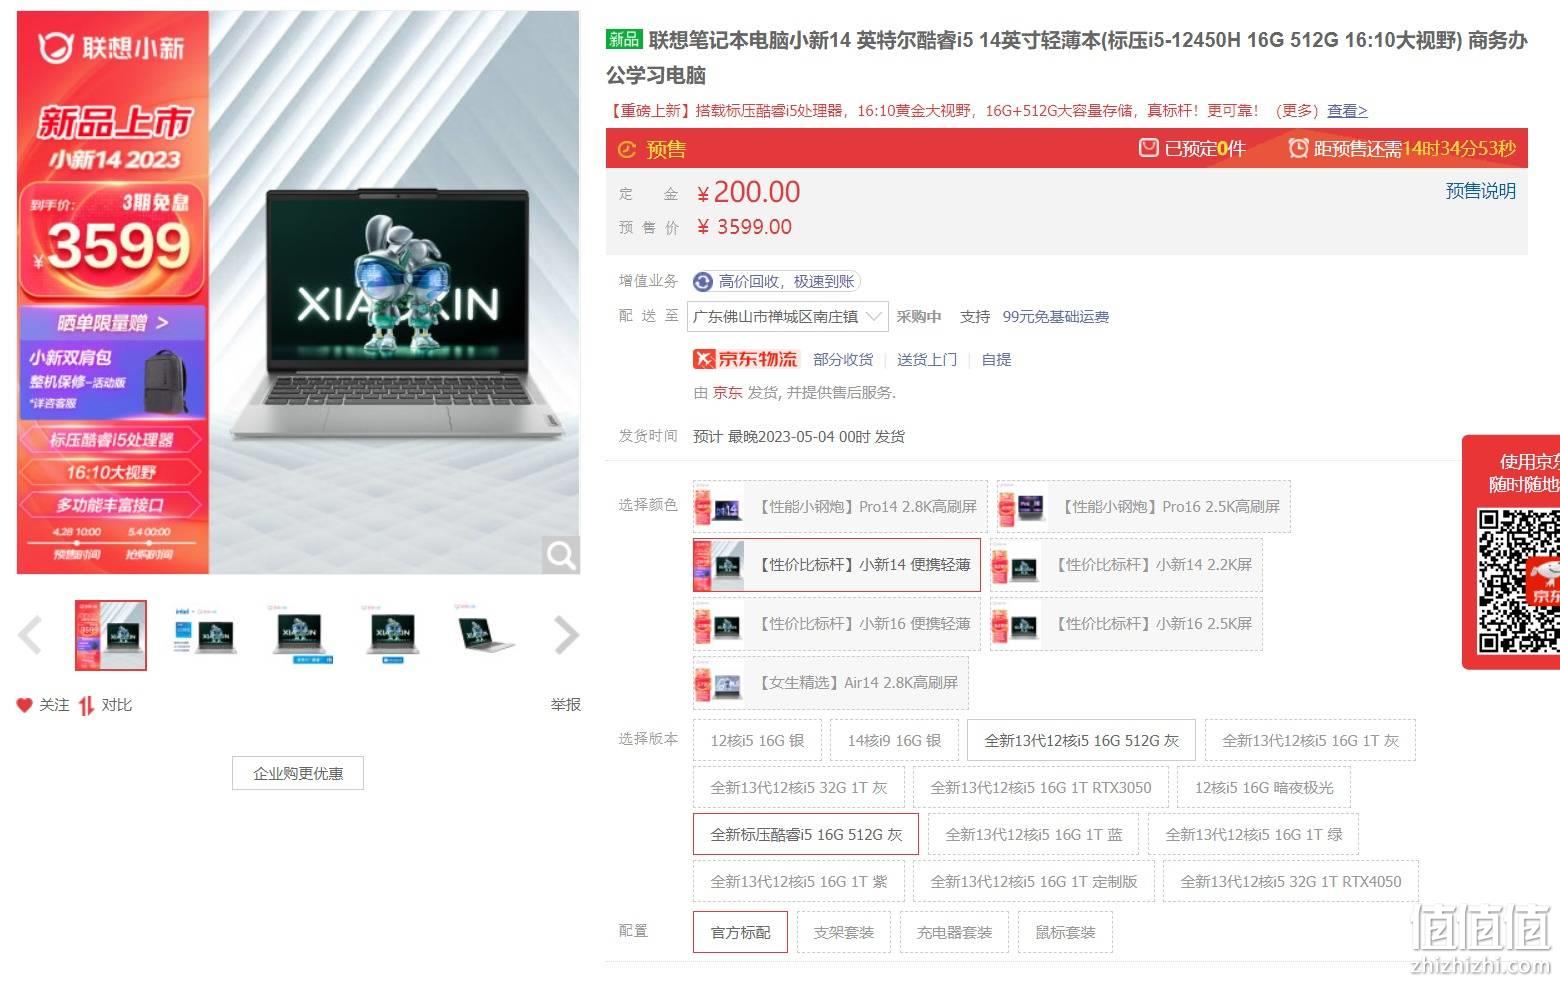Click the 预计 最晚2023-05-04 shipping time text
This screenshot has width=1560, height=983.
point(799,437)
